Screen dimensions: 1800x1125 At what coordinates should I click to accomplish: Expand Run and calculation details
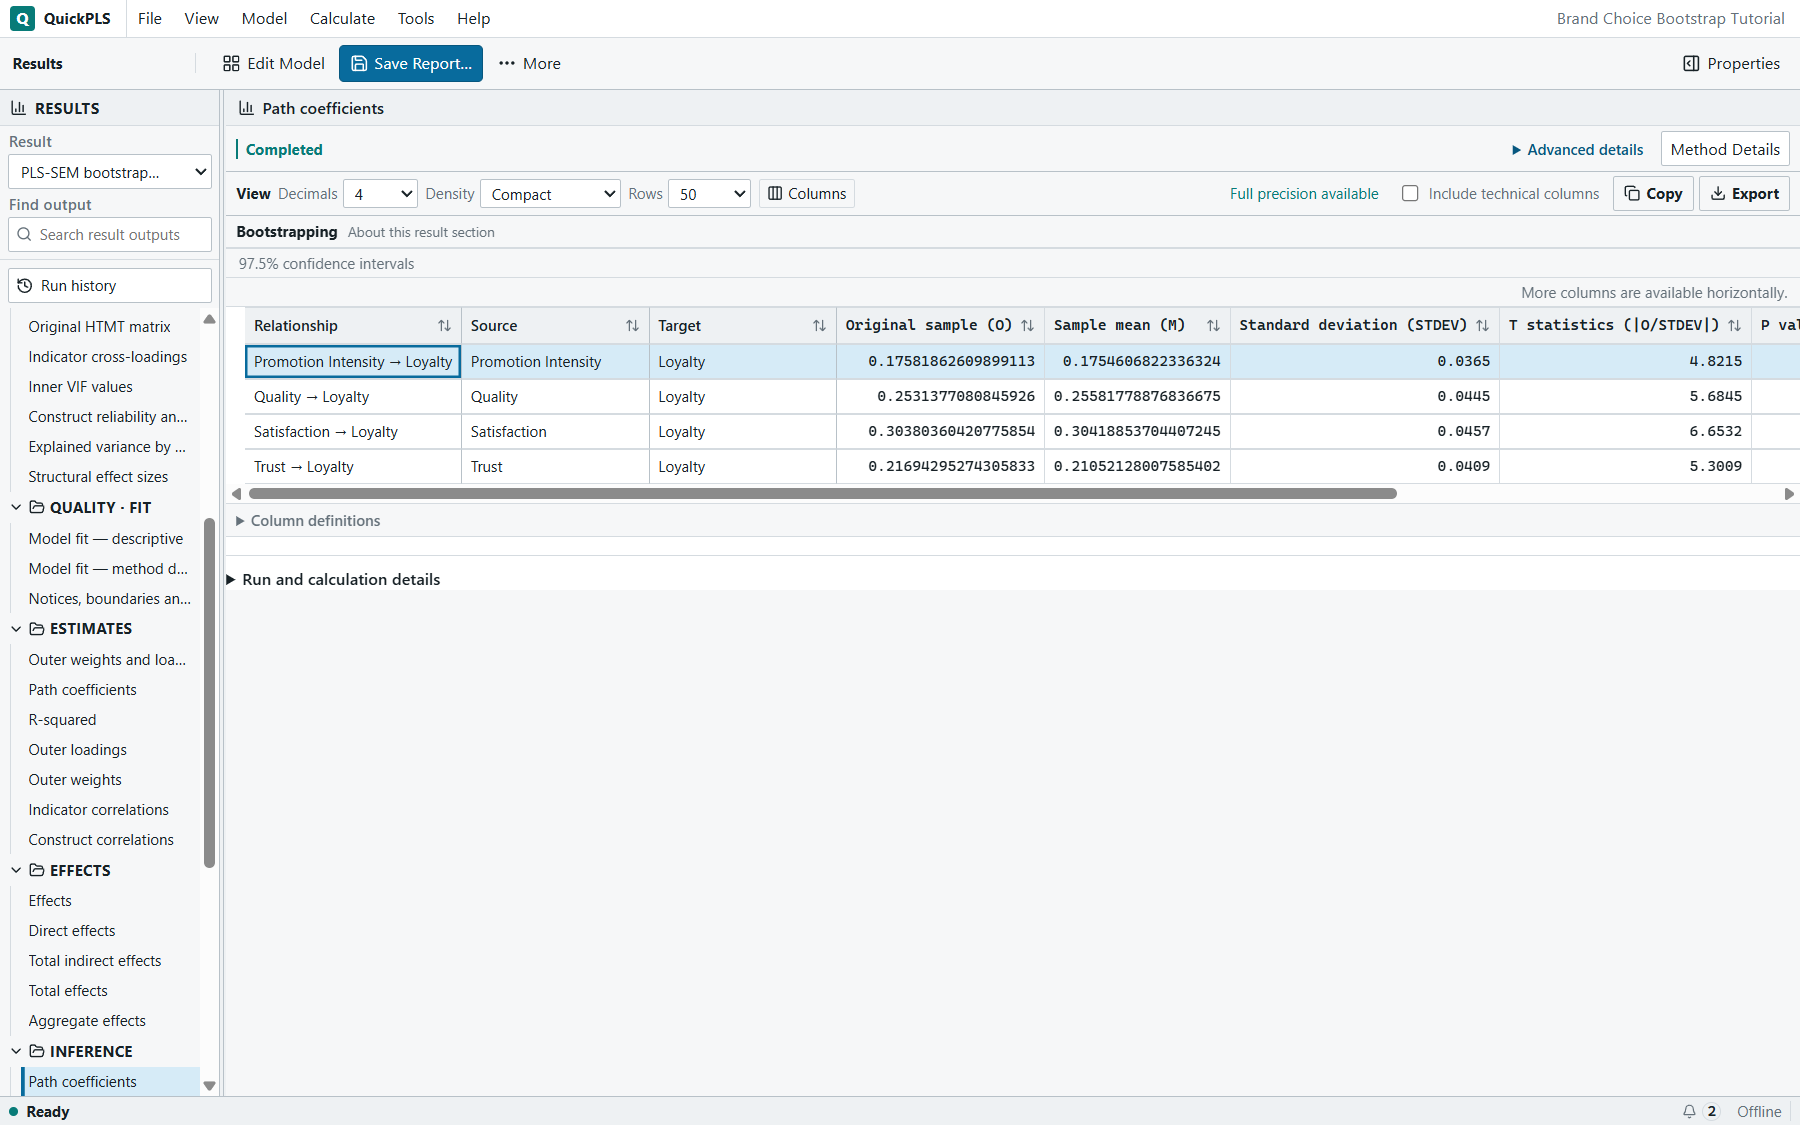[x=333, y=579]
